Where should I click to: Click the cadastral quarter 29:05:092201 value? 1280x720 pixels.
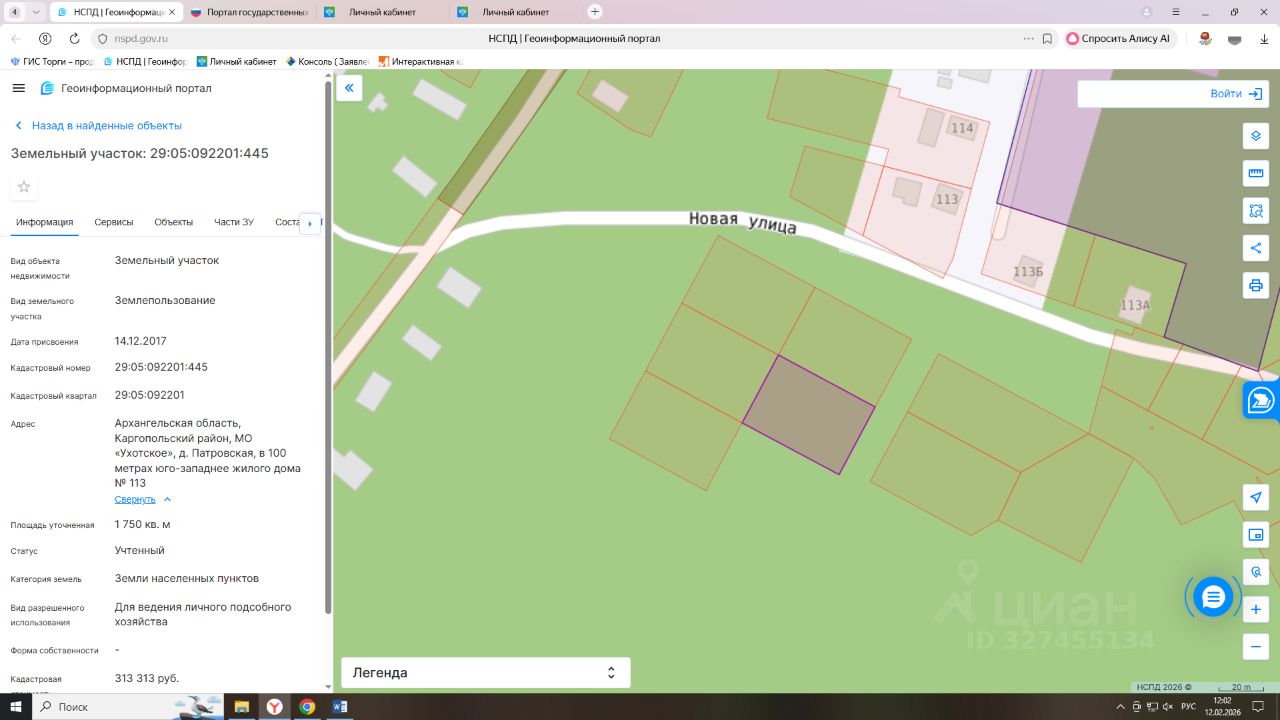click(150, 395)
